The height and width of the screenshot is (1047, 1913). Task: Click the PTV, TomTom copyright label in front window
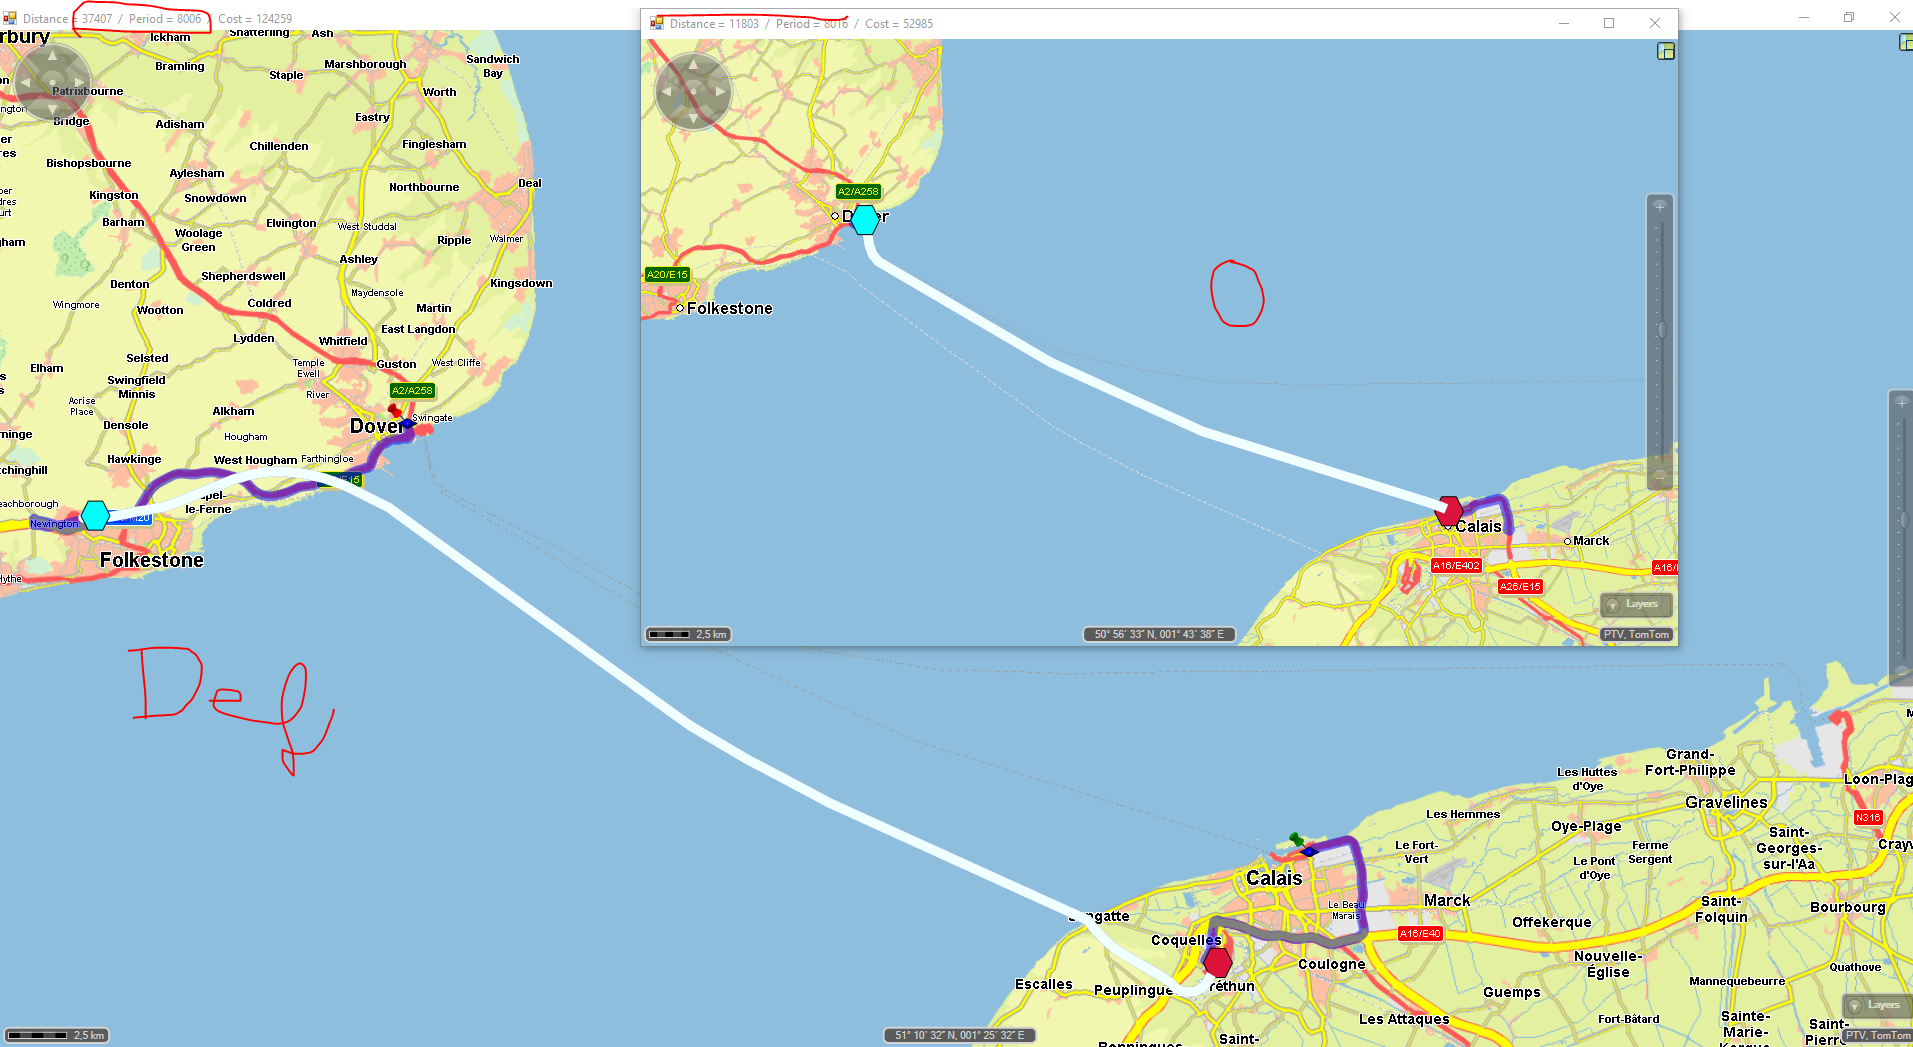point(1636,634)
